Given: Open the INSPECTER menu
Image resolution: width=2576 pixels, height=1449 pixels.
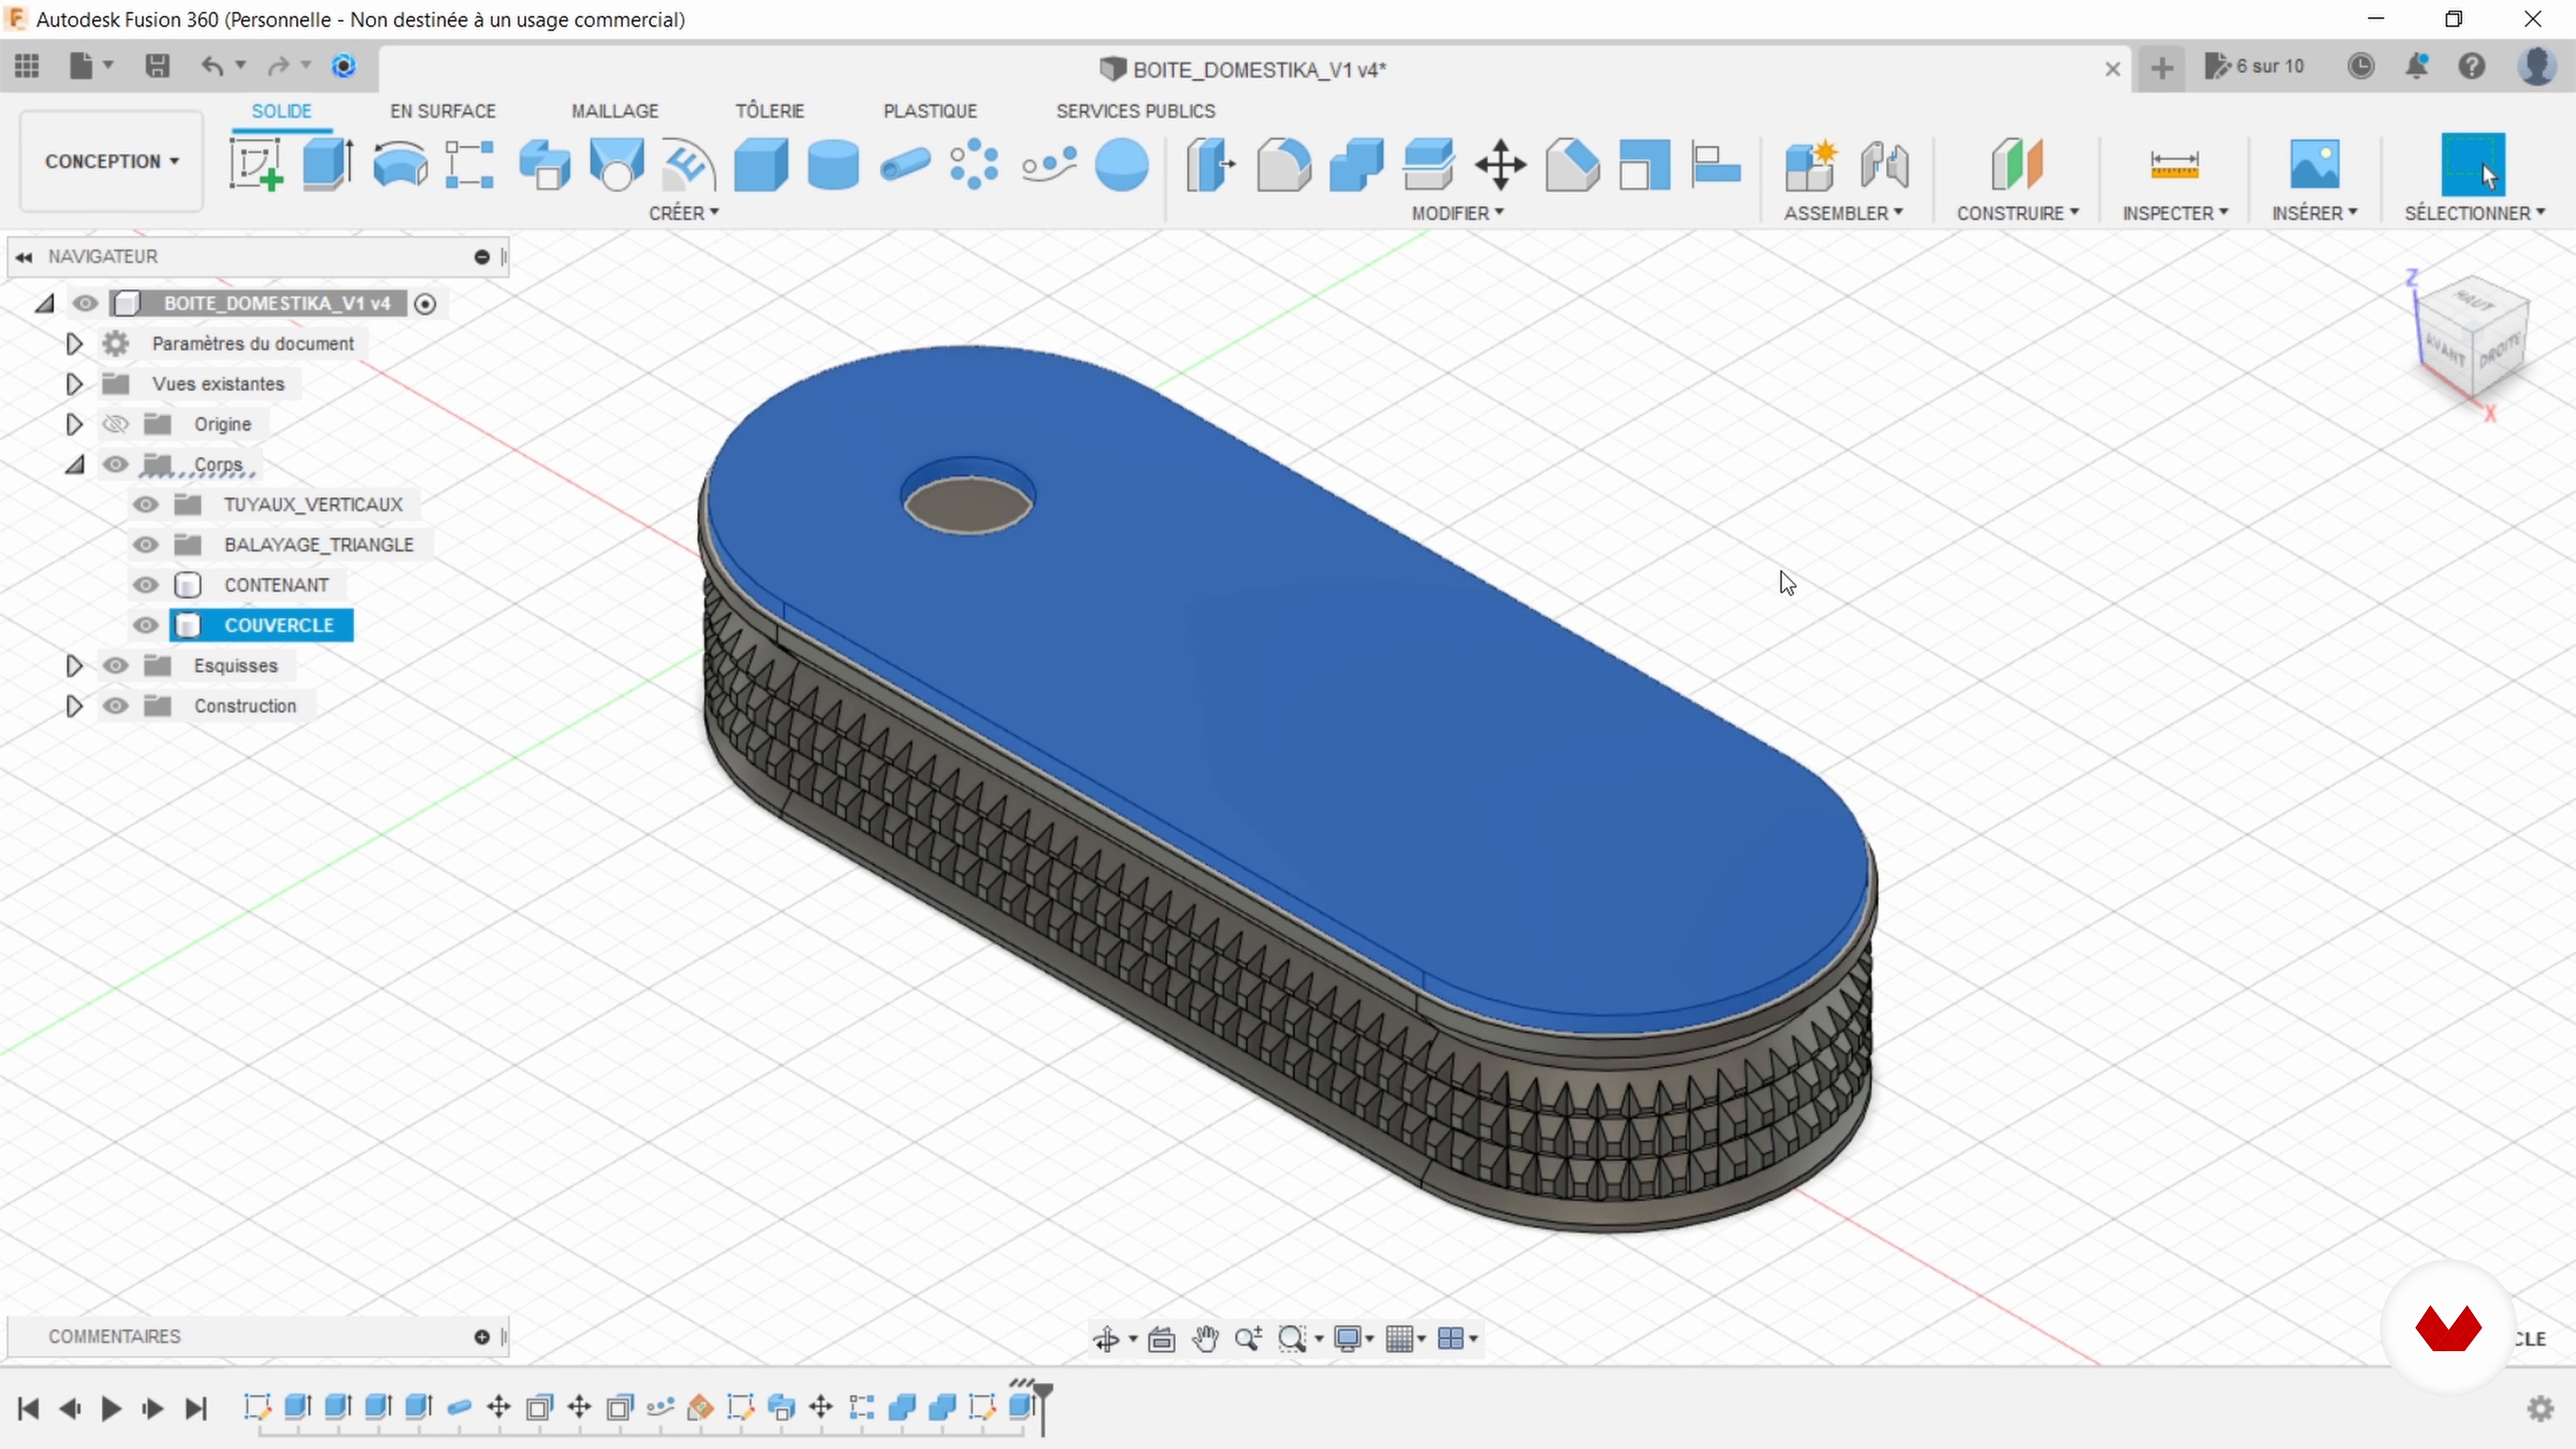Looking at the screenshot, I should (x=2175, y=213).
